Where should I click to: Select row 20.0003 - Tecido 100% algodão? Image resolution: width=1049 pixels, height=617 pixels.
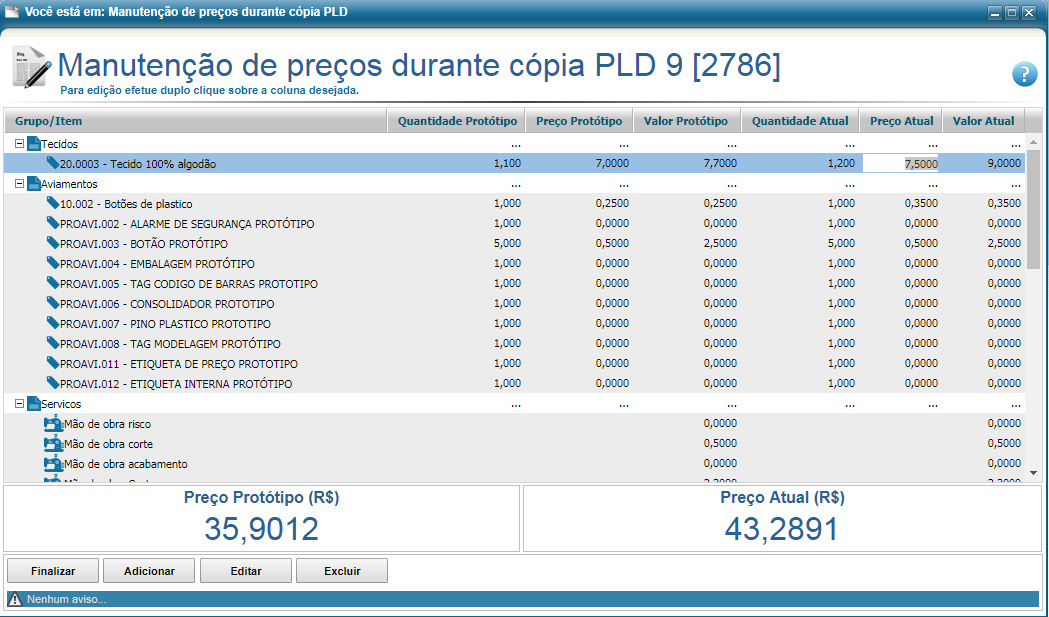pos(514,163)
